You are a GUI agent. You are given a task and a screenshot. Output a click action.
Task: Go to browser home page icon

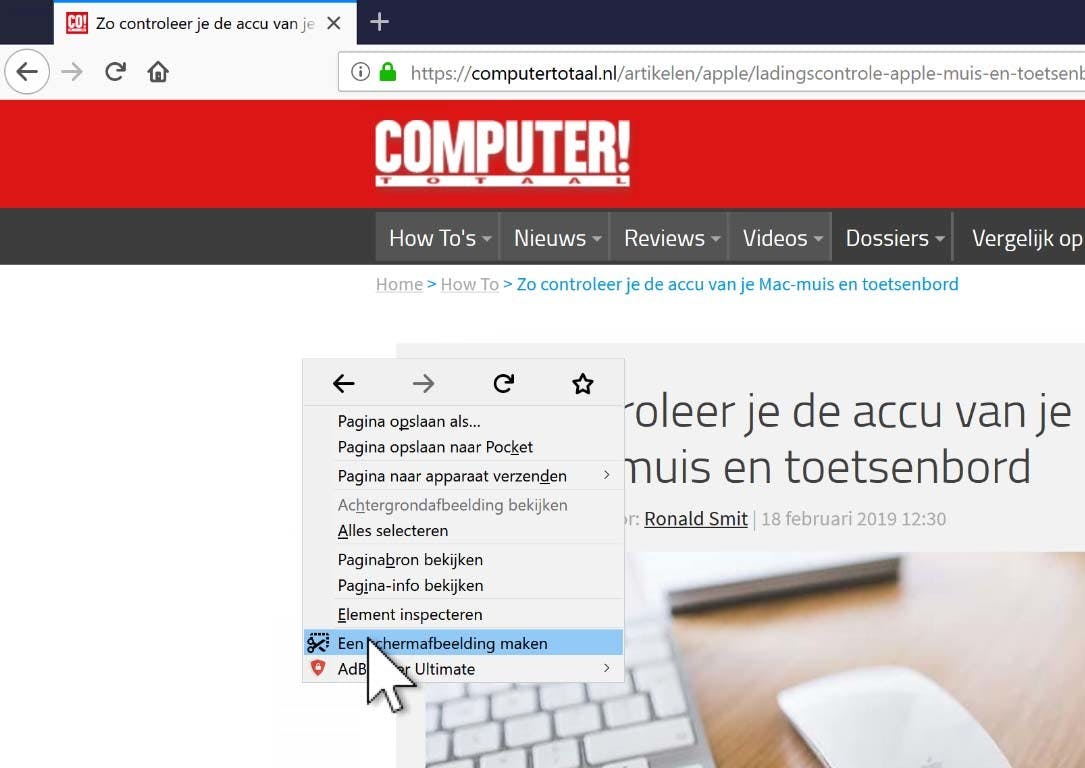[158, 71]
